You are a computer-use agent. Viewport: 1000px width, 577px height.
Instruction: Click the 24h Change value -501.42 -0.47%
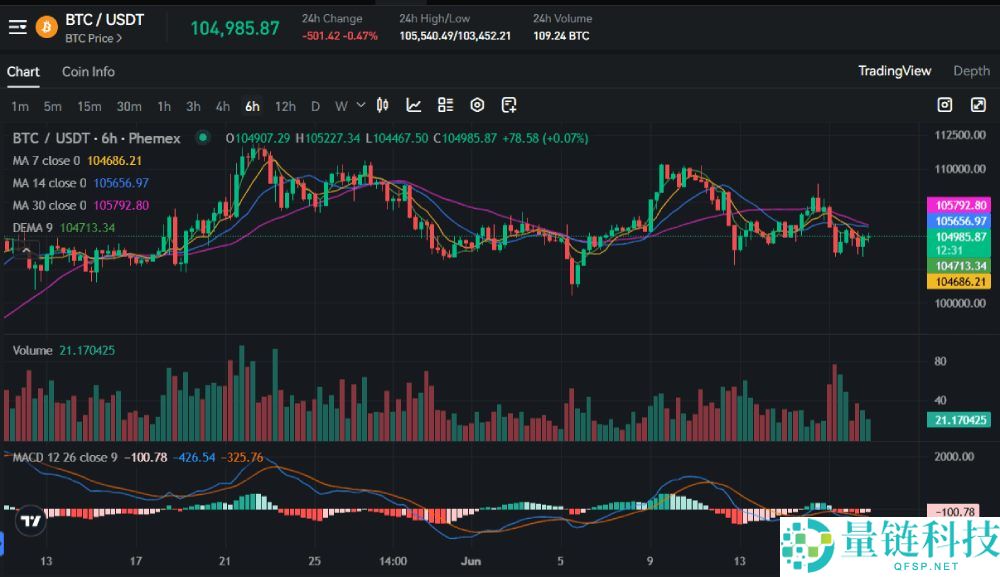coord(339,36)
